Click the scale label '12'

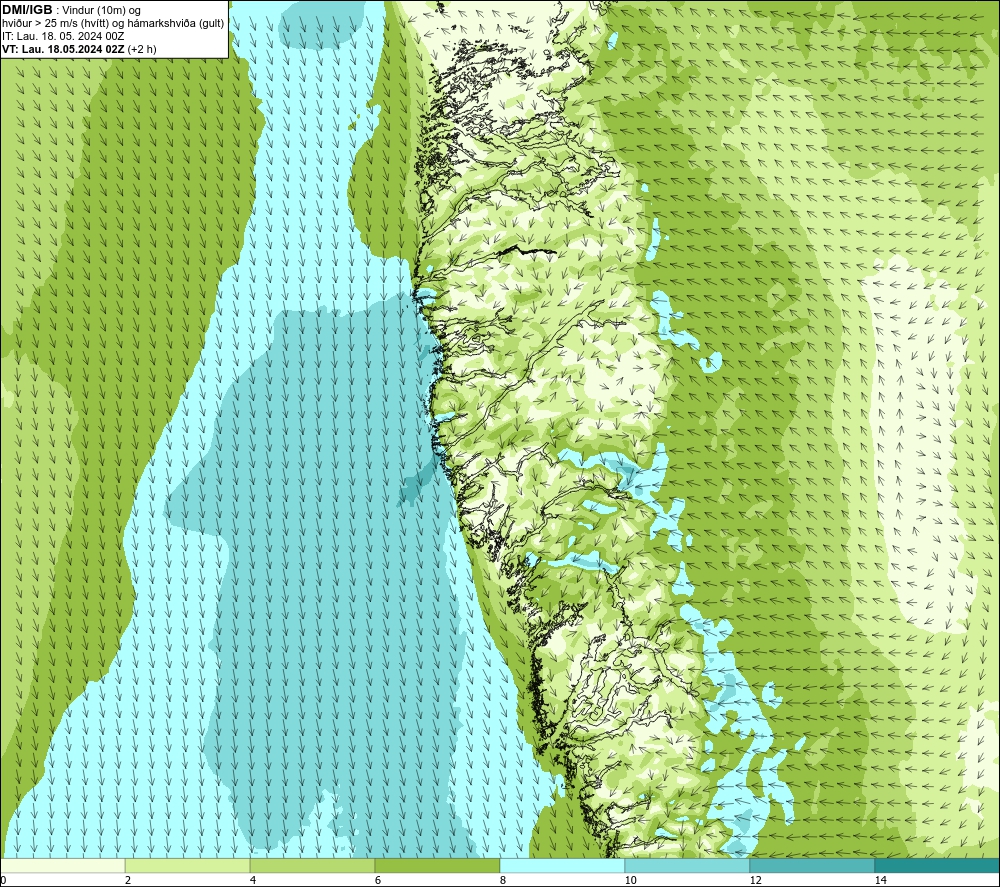pos(755,880)
